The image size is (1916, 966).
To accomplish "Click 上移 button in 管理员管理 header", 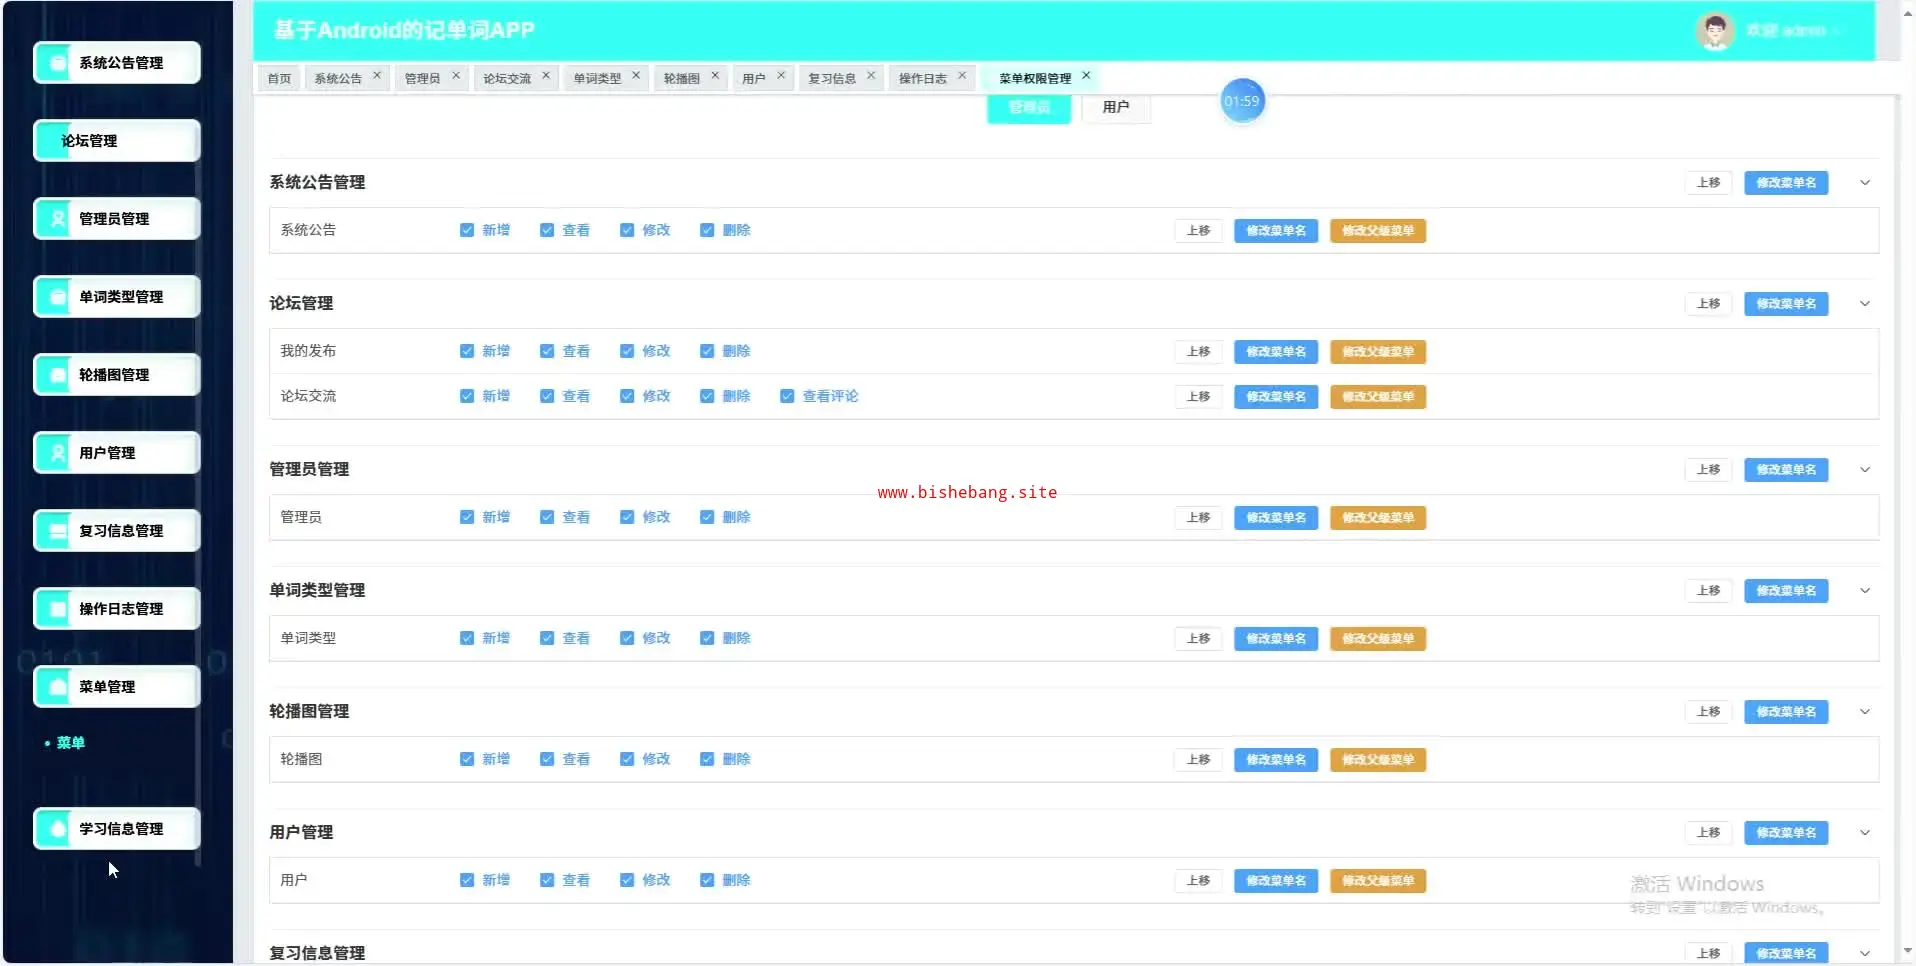I will 1708,470.
